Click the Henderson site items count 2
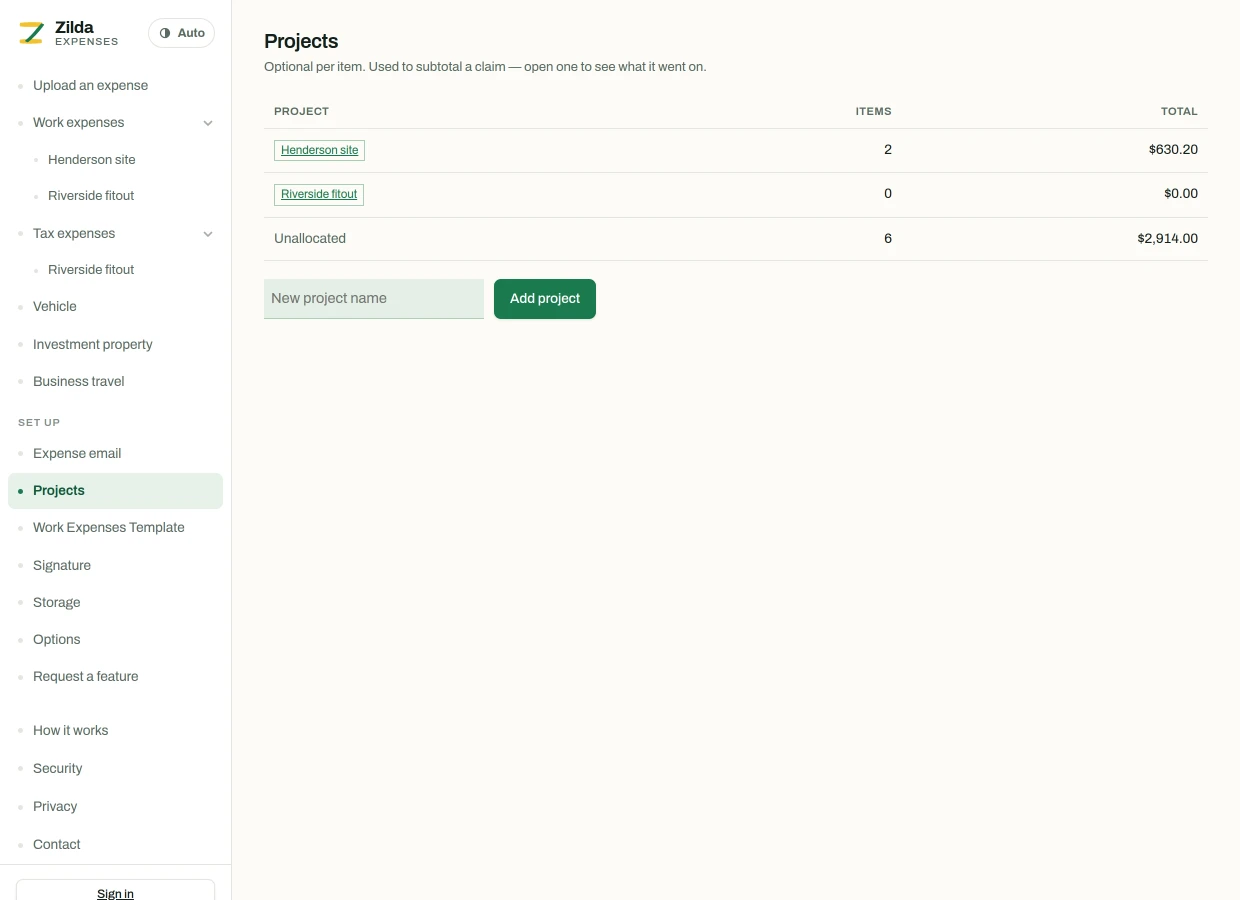 coord(888,150)
